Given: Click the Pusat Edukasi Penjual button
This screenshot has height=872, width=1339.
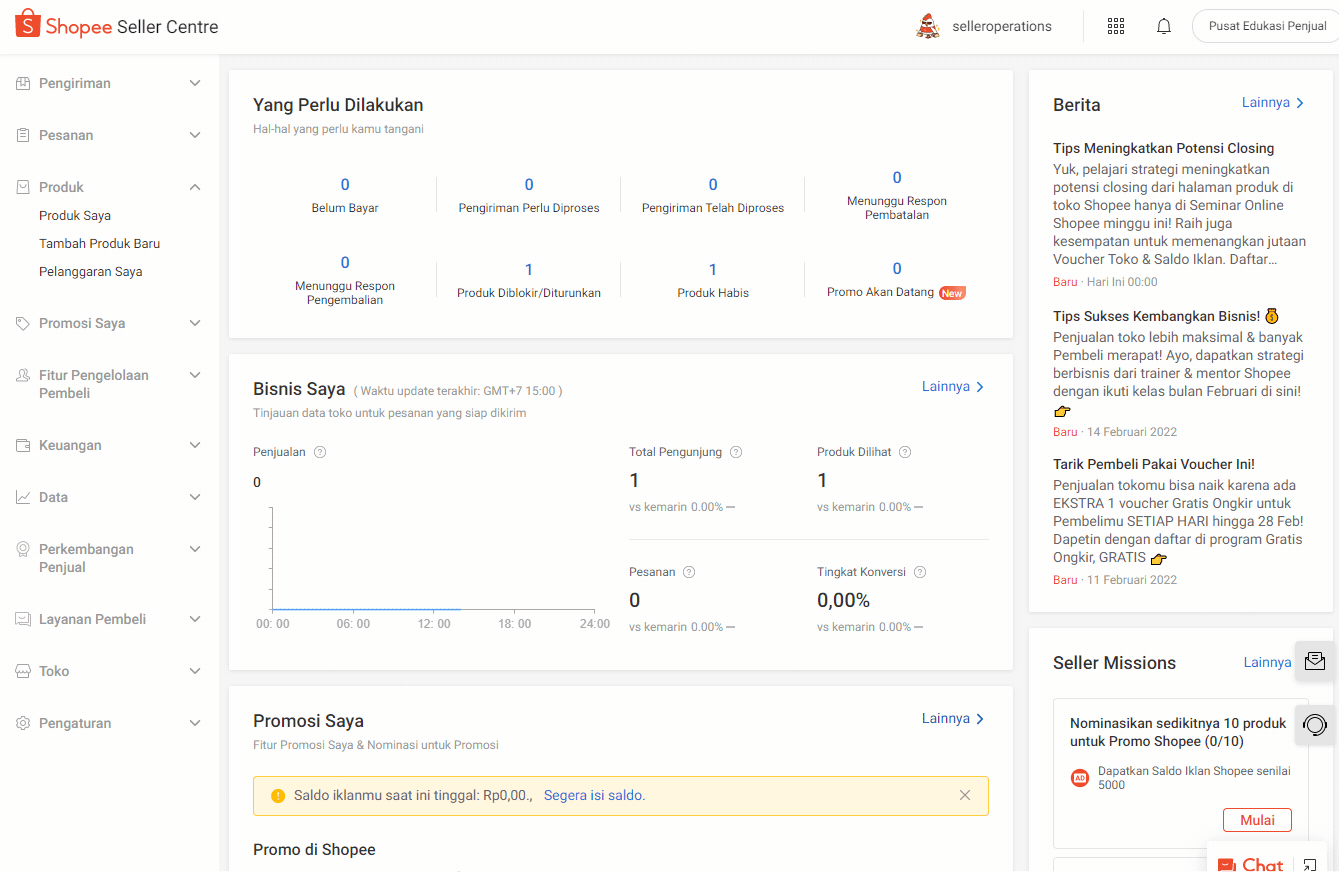Looking at the screenshot, I should point(1266,27).
